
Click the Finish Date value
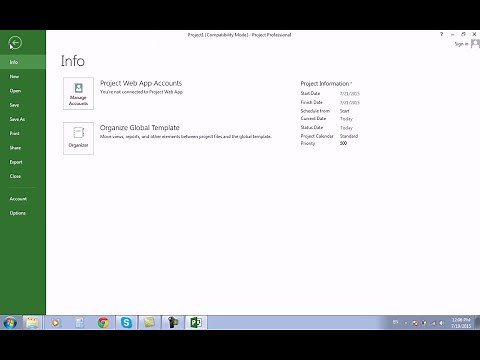coord(350,103)
